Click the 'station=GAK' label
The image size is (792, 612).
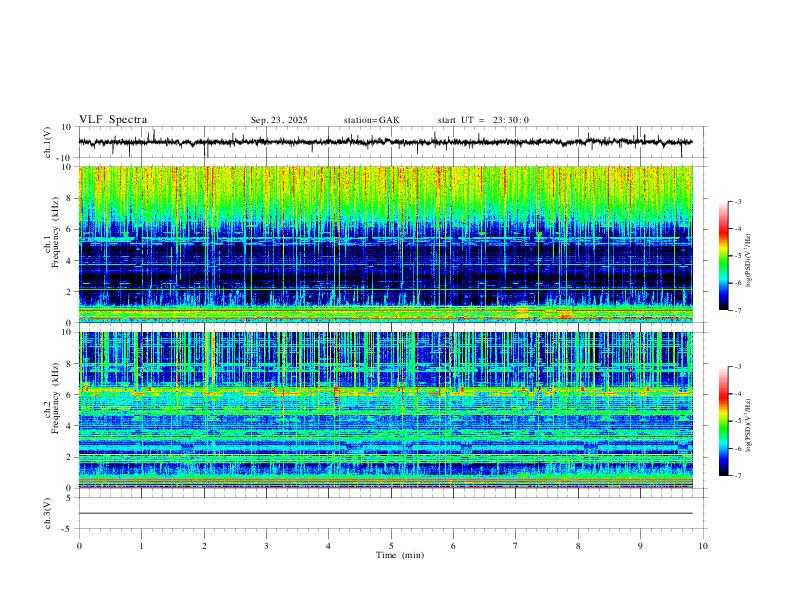[371, 120]
